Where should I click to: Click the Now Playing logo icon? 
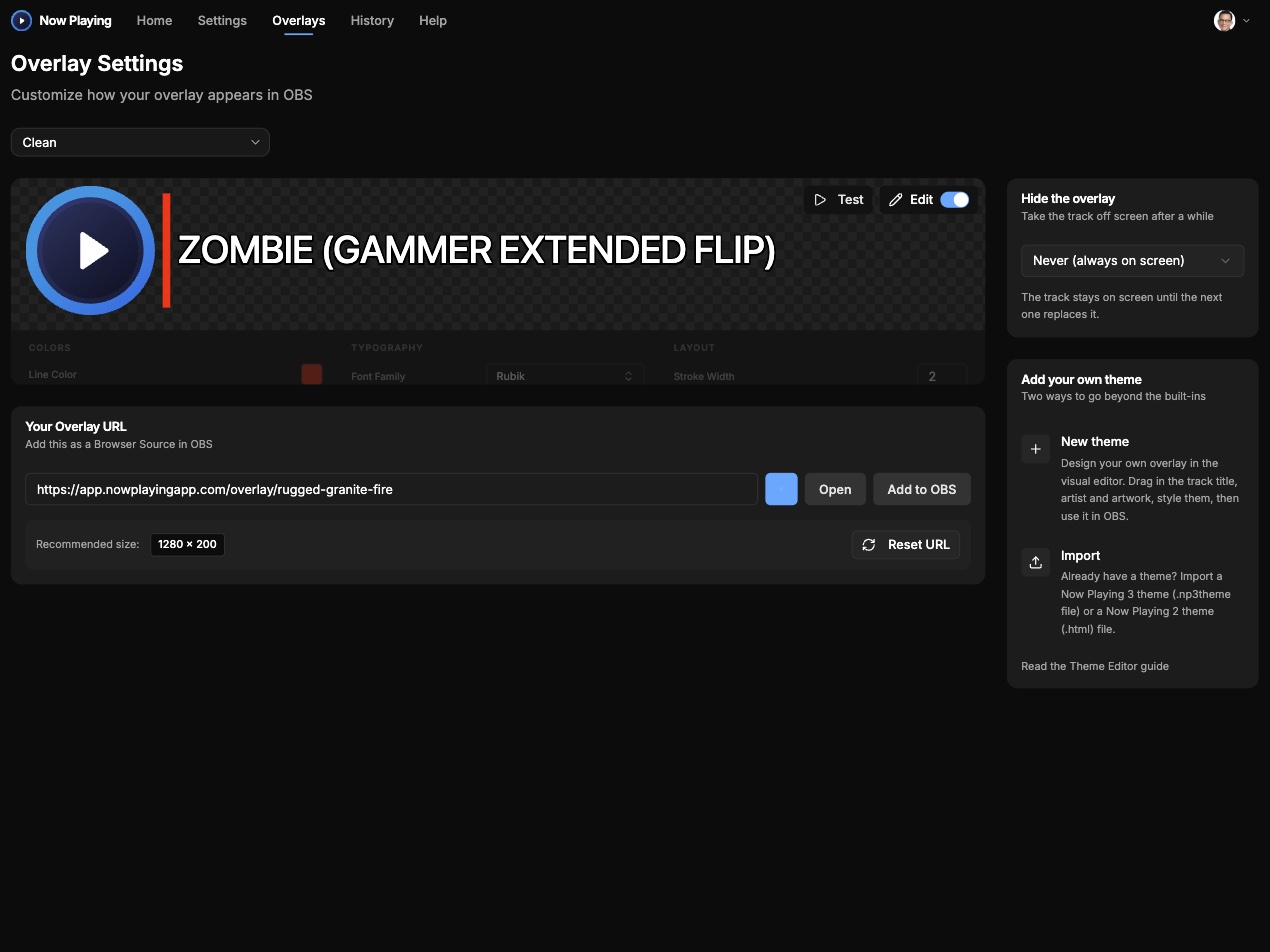tap(21, 20)
